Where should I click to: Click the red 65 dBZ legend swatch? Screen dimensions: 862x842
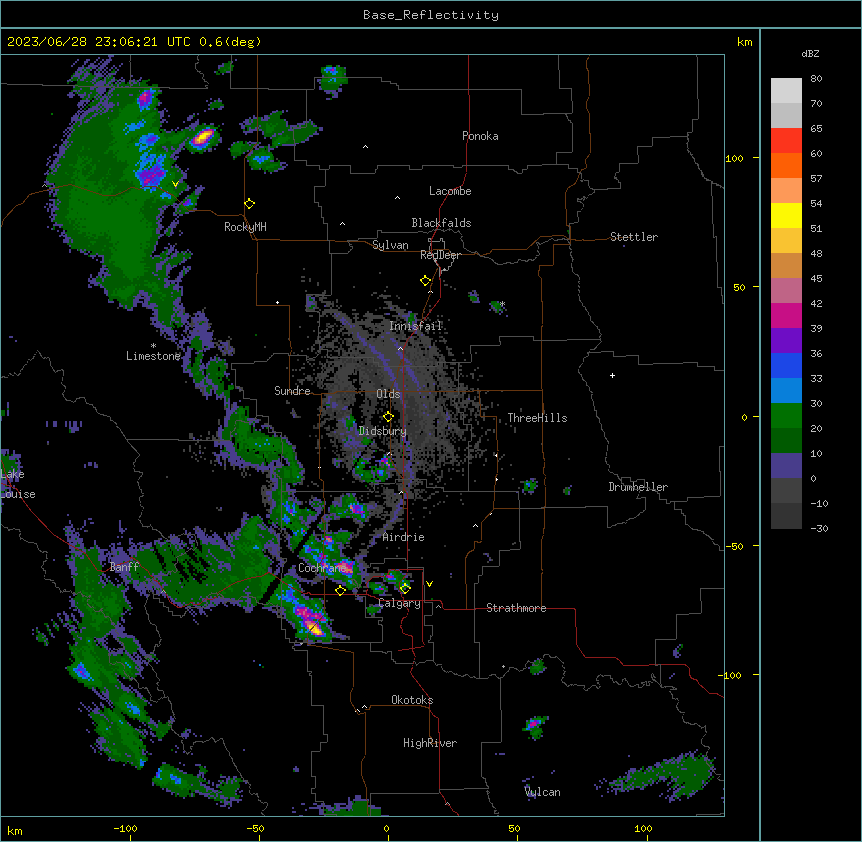coord(786,140)
